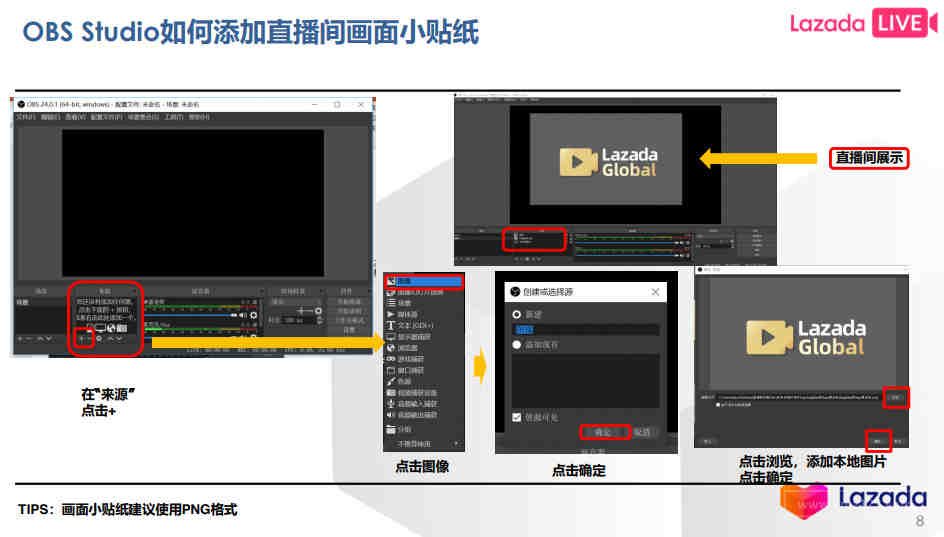Viewport: 944px width, 537px height.
Task: Select media source entry with play icon
Action: click(424, 314)
